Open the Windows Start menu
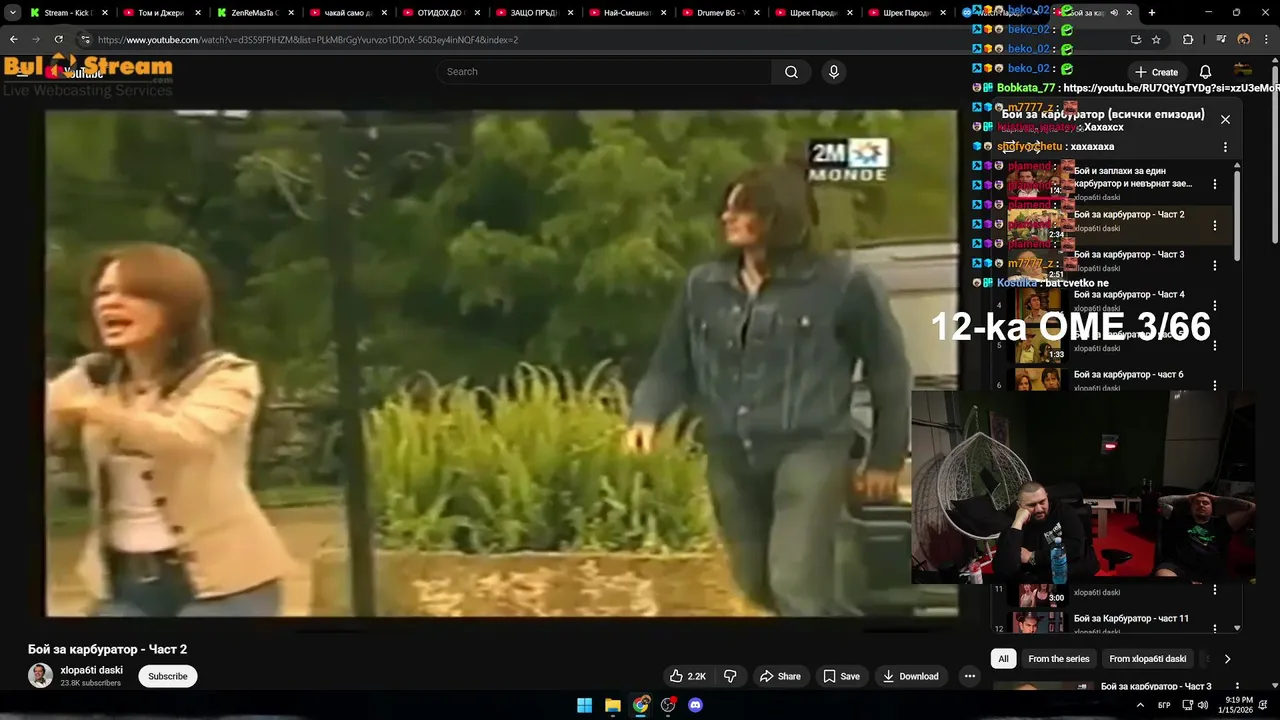The width and height of the screenshot is (1280, 720). tap(585, 705)
